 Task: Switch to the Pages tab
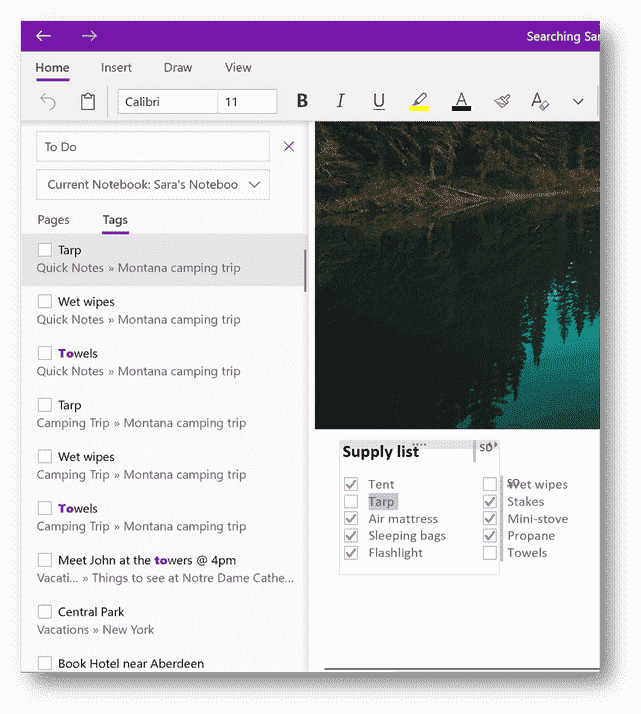53,220
